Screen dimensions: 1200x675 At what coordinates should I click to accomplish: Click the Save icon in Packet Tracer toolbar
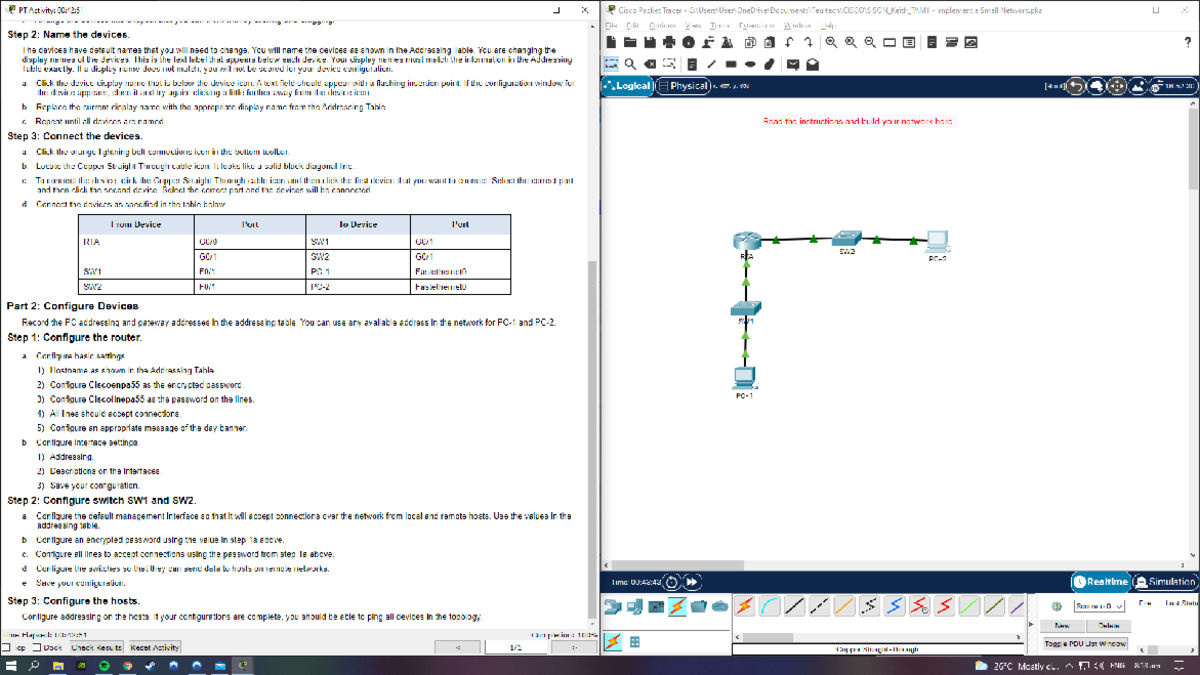coord(648,41)
